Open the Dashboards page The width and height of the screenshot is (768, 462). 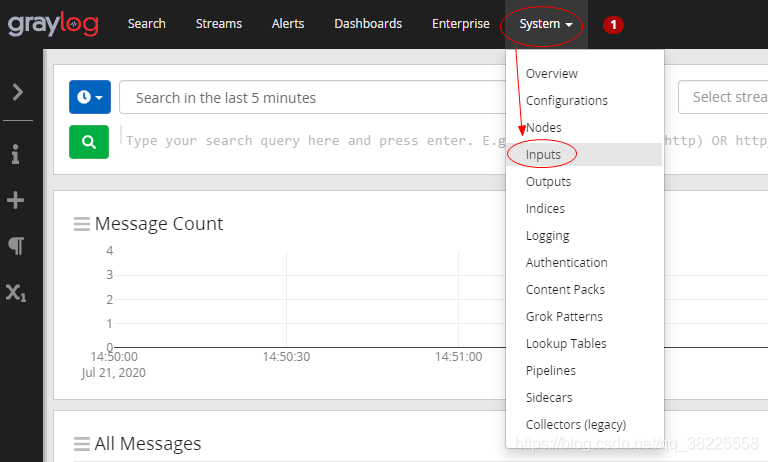click(368, 24)
